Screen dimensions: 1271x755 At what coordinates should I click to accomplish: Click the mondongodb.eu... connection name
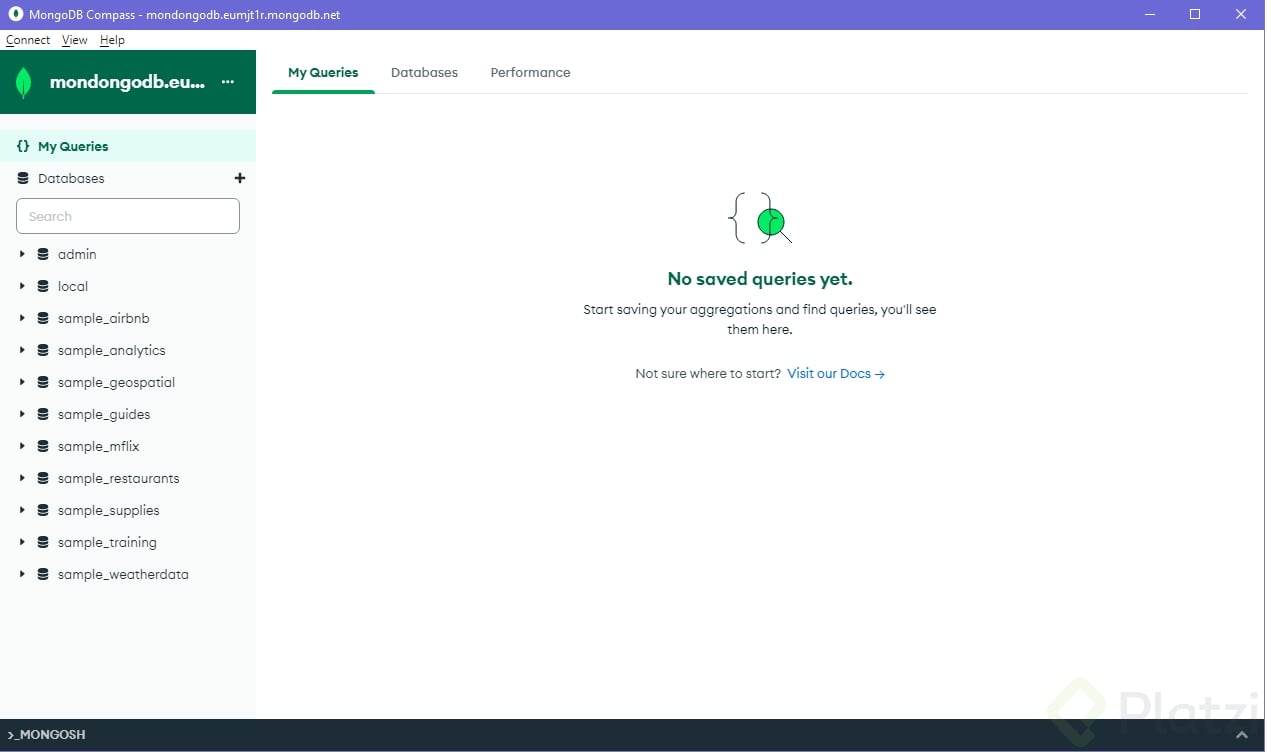tap(127, 82)
